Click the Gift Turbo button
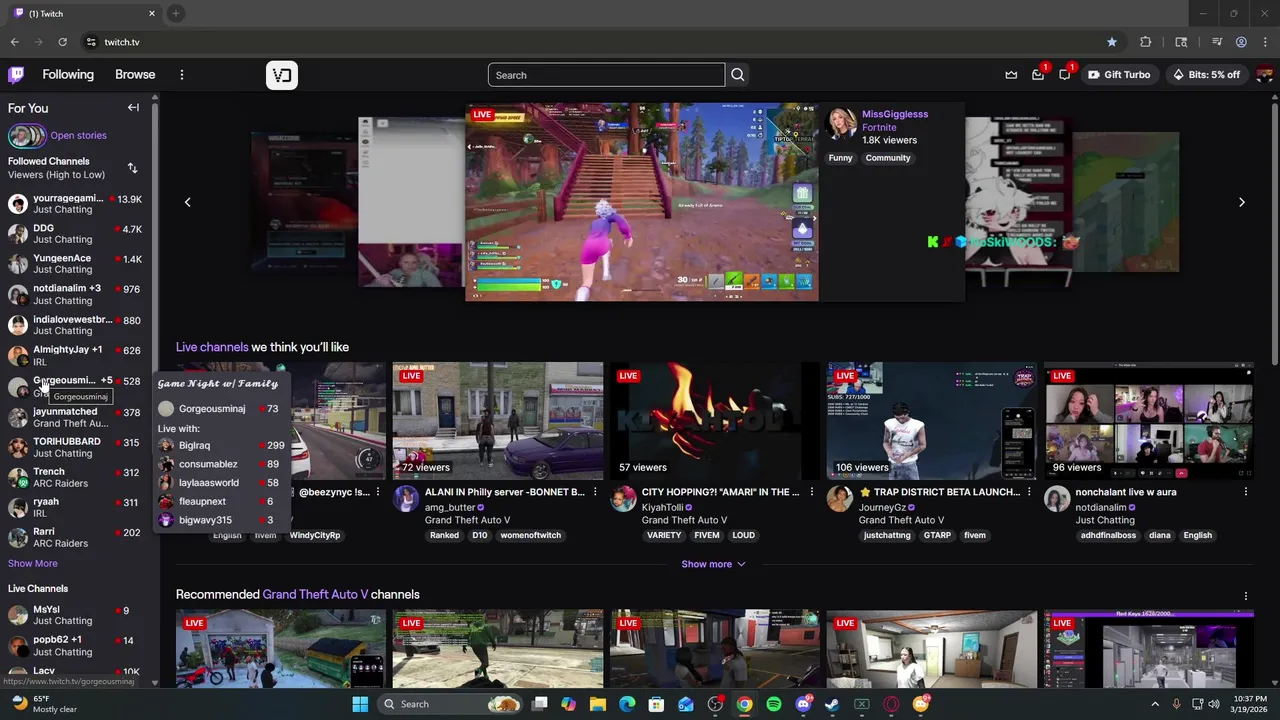This screenshot has height=720, width=1280. [x=1119, y=75]
